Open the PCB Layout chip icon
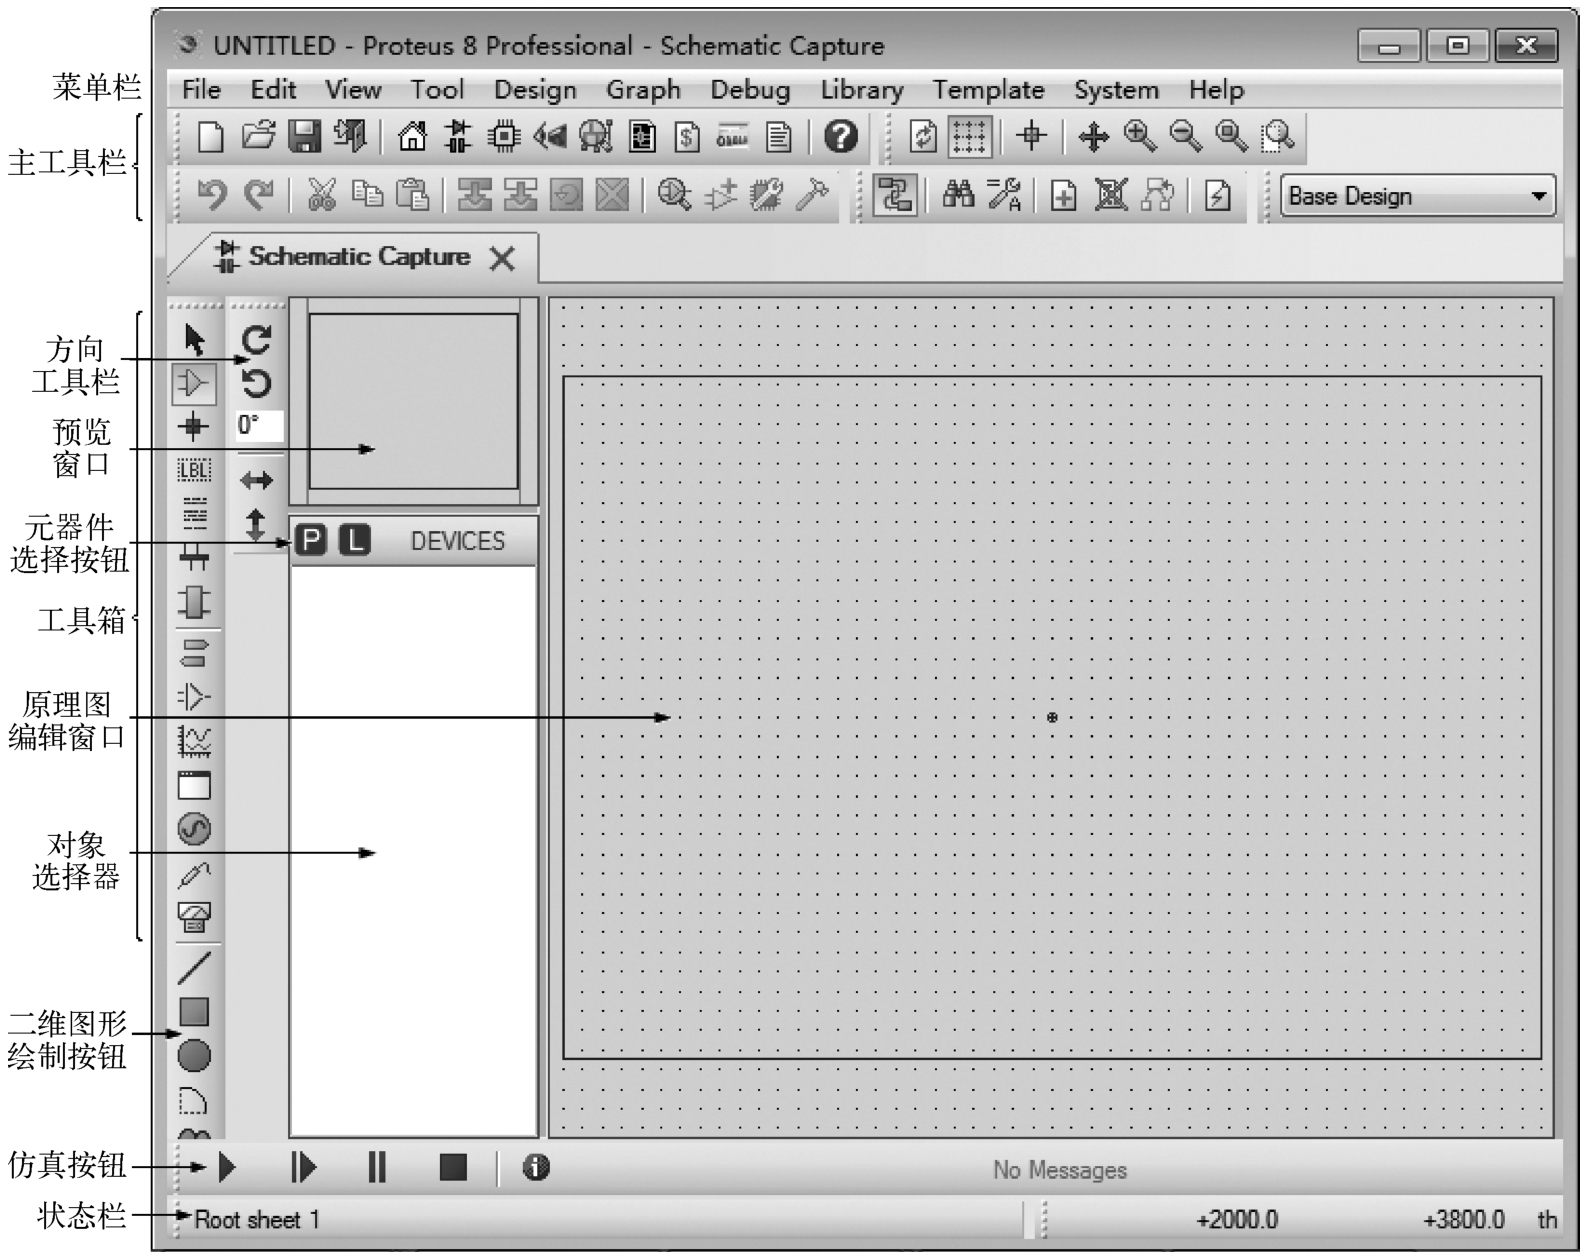 click(x=504, y=136)
